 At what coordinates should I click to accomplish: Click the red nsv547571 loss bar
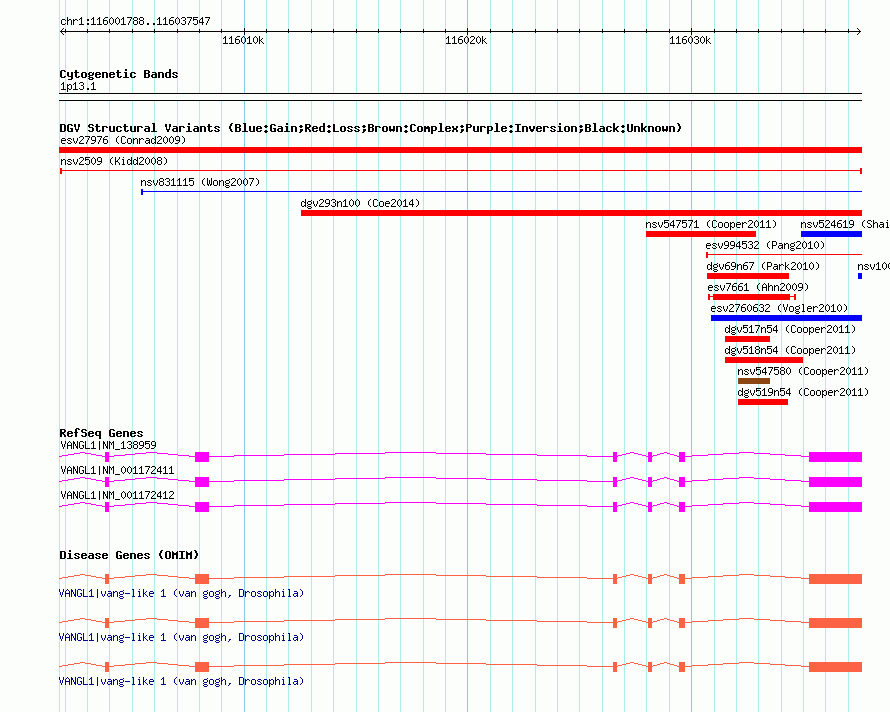701,234
